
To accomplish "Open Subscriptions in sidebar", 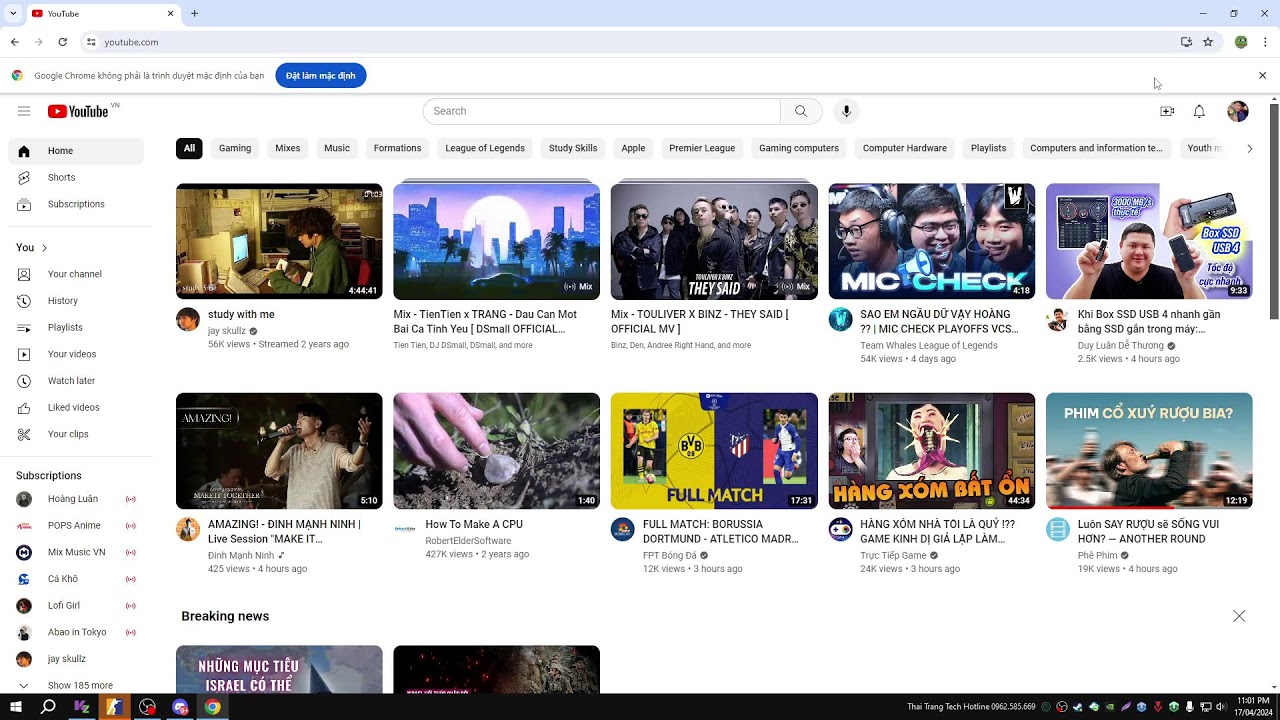I will click(76, 204).
